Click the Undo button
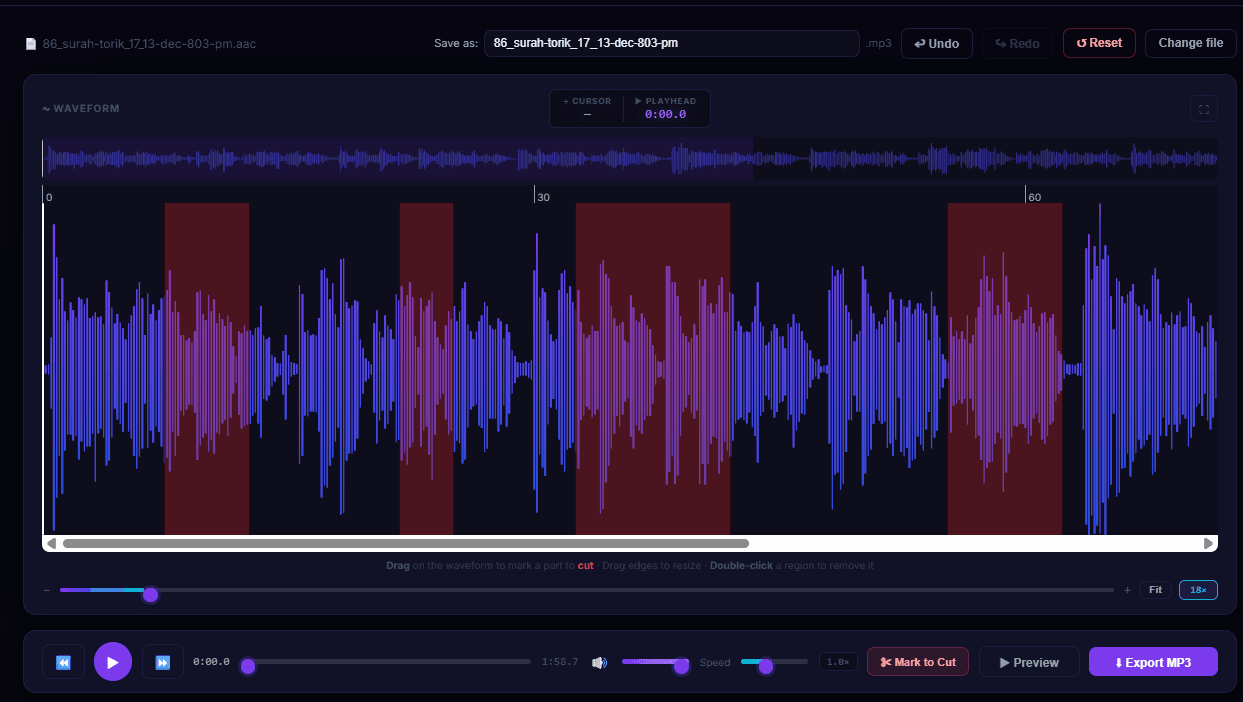This screenshot has width=1243, height=702. pyautogui.click(x=937, y=43)
